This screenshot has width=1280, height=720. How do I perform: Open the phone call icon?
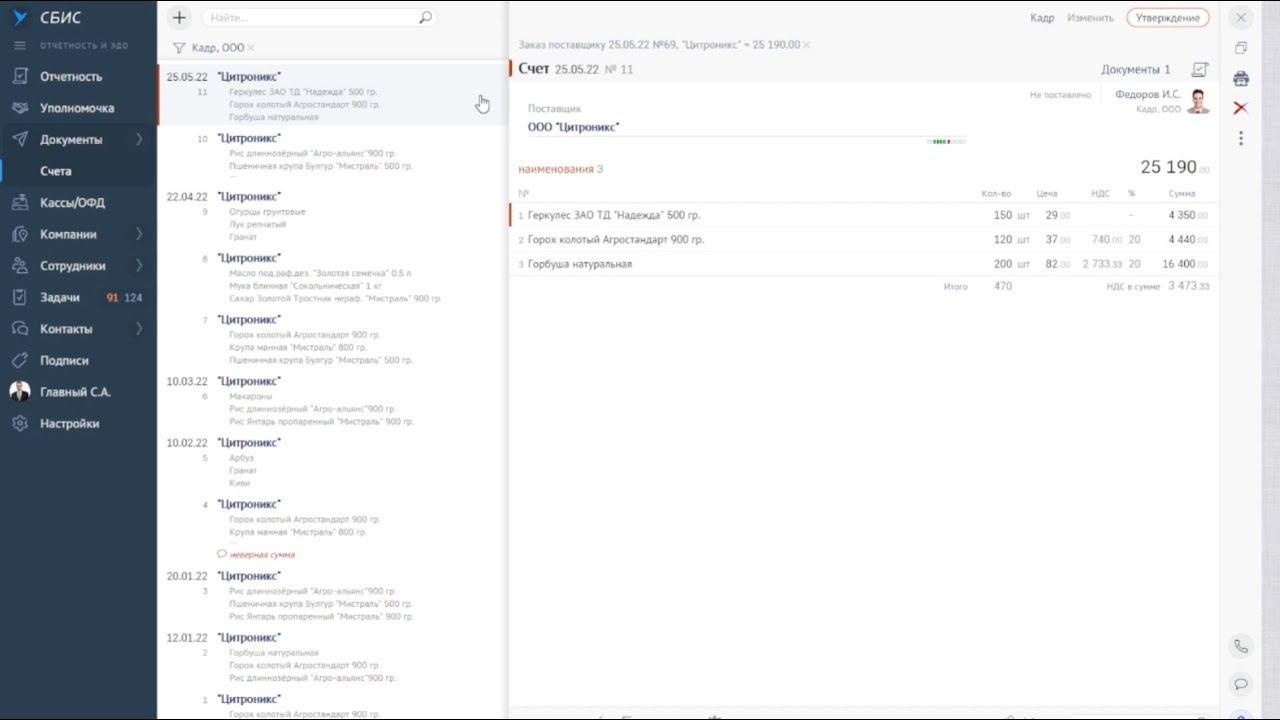1241,646
